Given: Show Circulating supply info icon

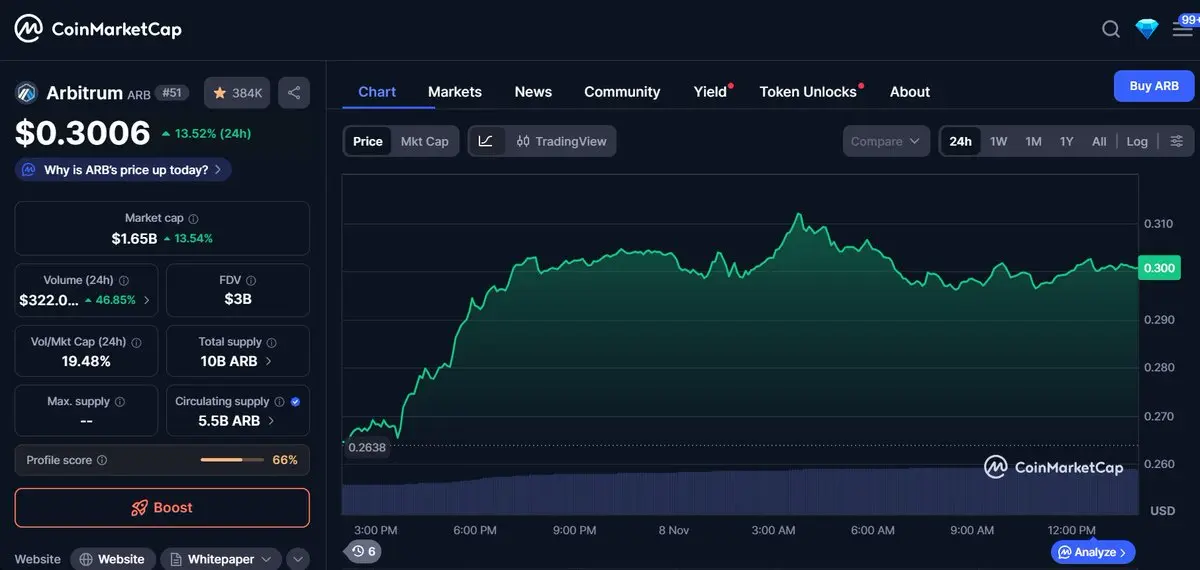Looking at the screenshot, I should [x=280, y=402].
